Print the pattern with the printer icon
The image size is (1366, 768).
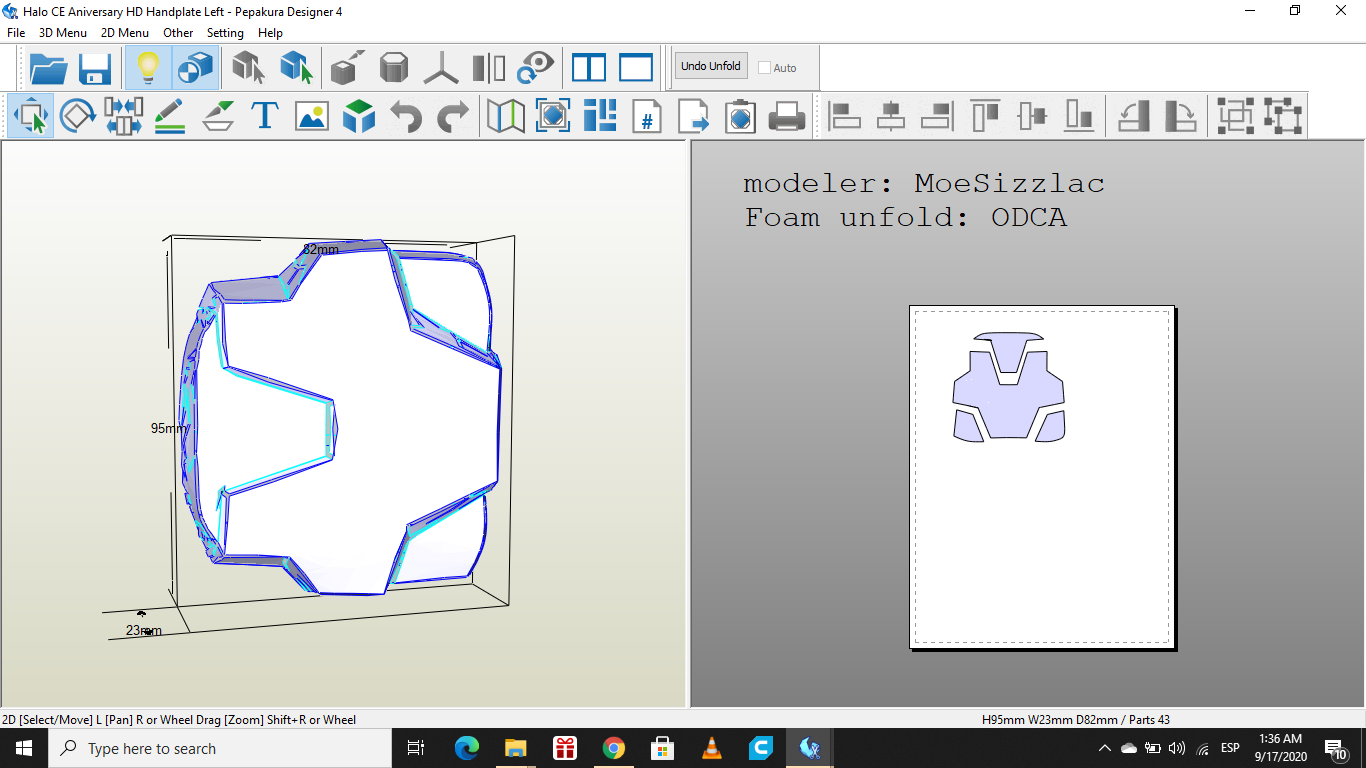click(x=787, y=116)
